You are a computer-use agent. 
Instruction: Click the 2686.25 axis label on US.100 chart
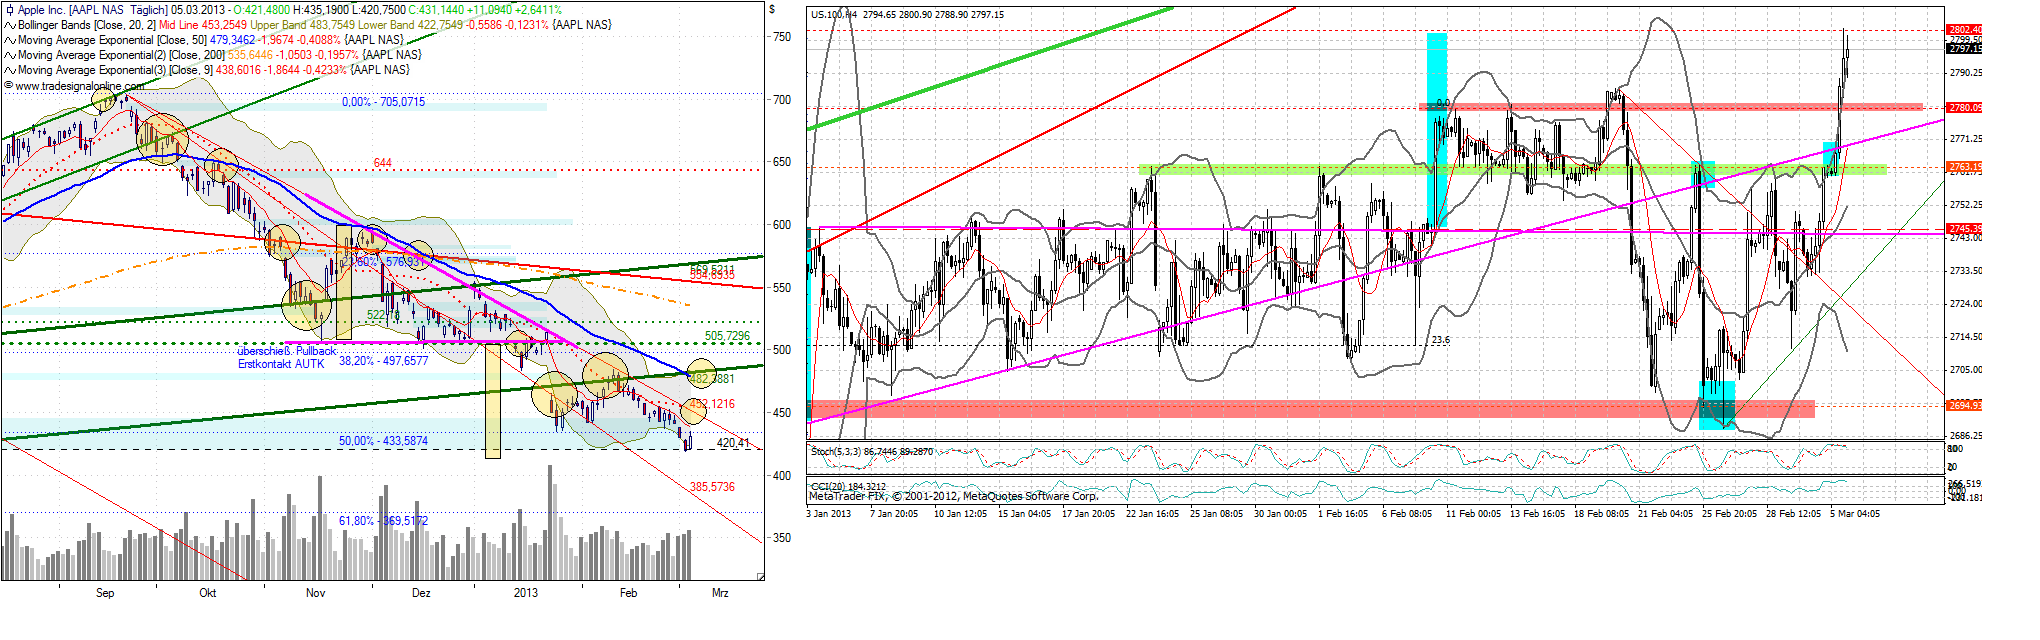[x=1966, y=436]
